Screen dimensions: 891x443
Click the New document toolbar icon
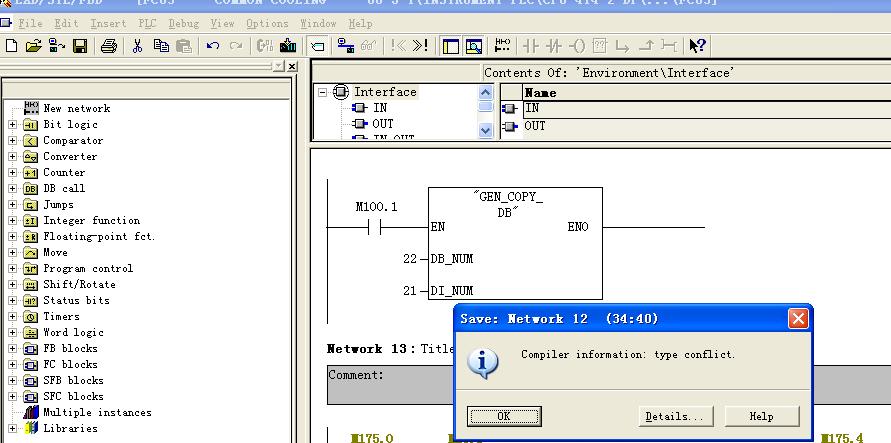pyautogui.click(x=11, y=46)
